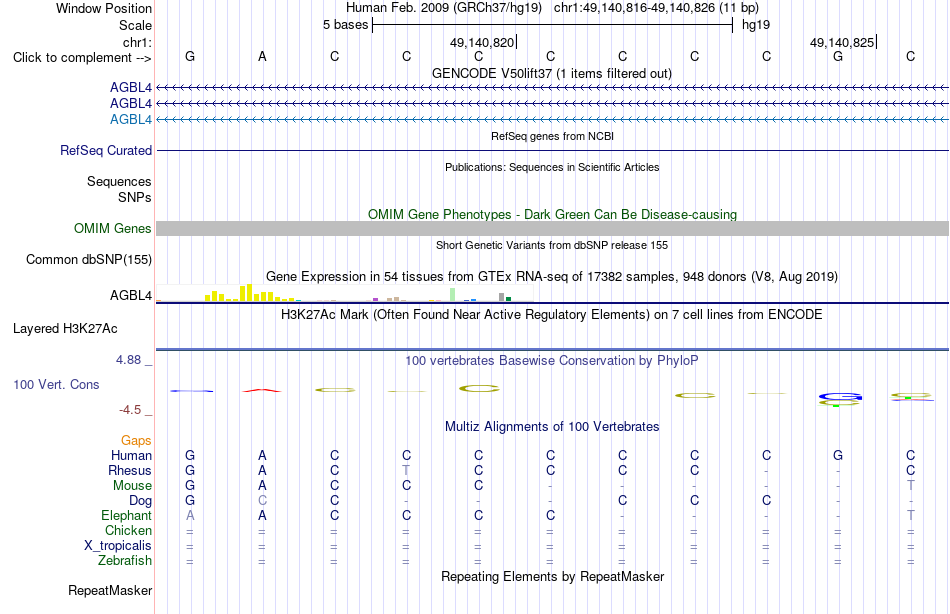Click the "Click to complement -->" label
Viewport: 950px width, 614px height.
pos(82,58)
